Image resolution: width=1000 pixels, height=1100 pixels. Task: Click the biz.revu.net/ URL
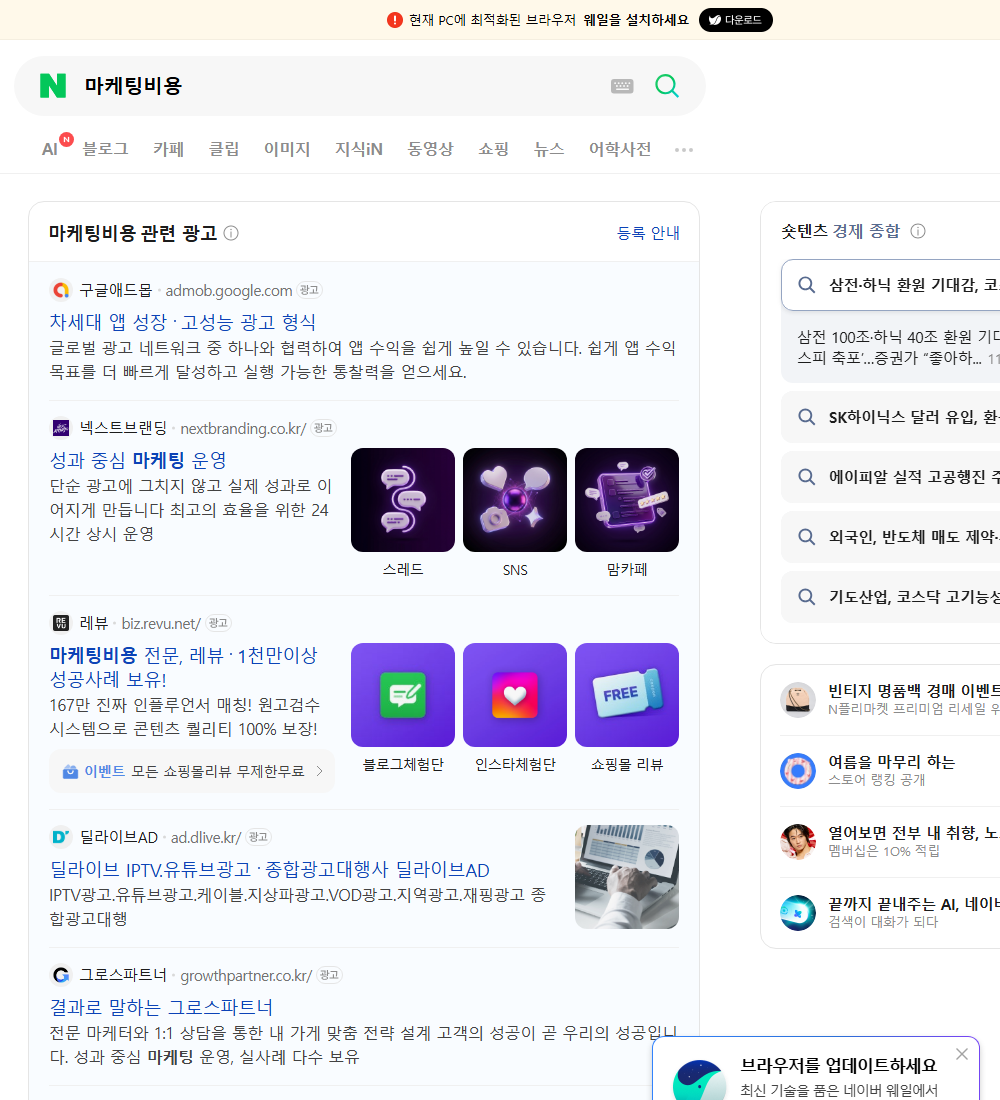pyautogui.click(x=161, y=624)
